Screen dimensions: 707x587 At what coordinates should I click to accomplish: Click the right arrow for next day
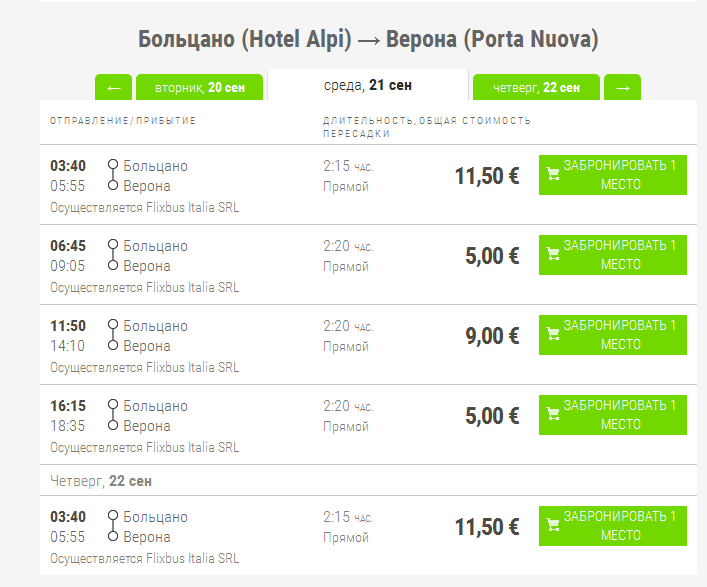point(623,88)
